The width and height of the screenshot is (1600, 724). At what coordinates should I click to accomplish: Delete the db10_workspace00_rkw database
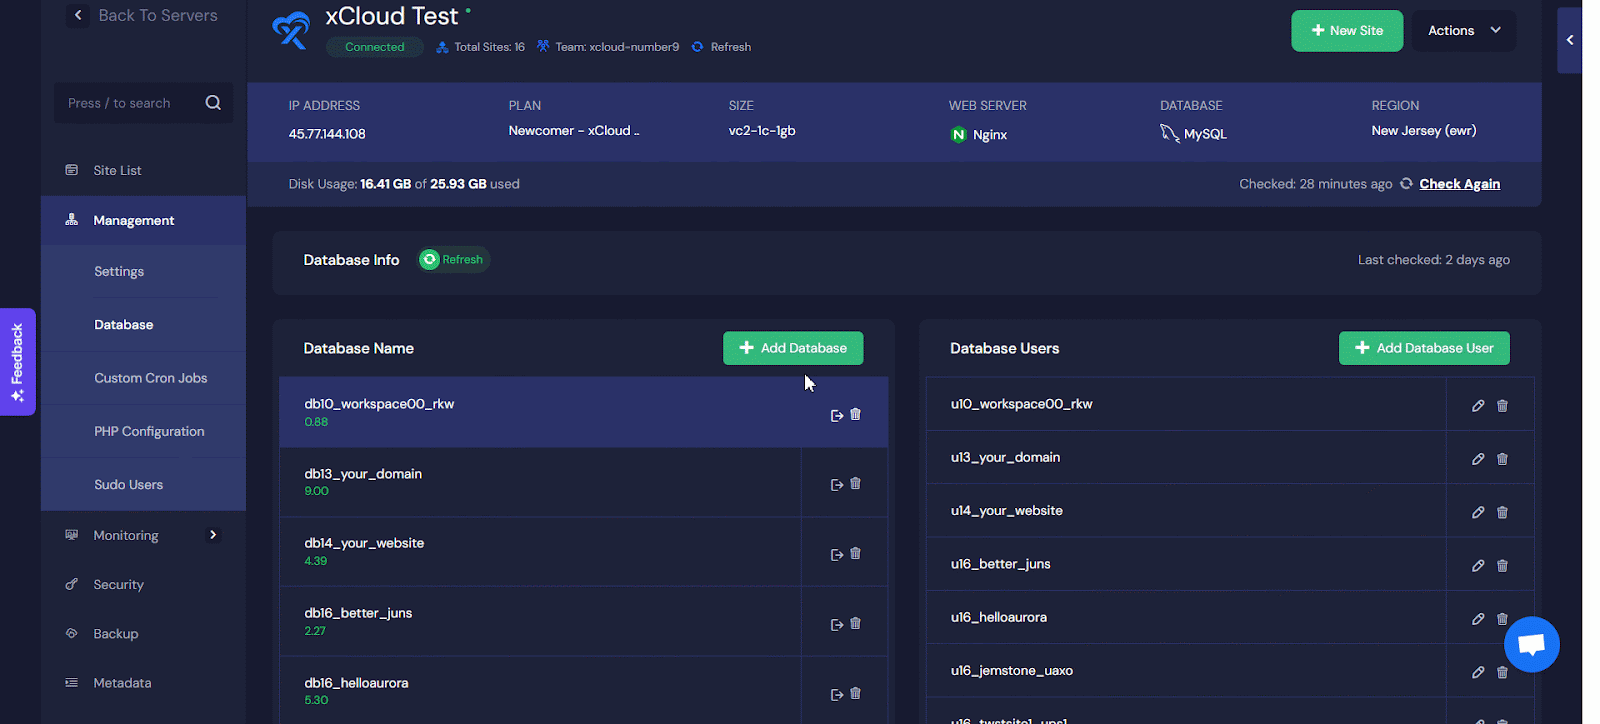click(855, 414)
